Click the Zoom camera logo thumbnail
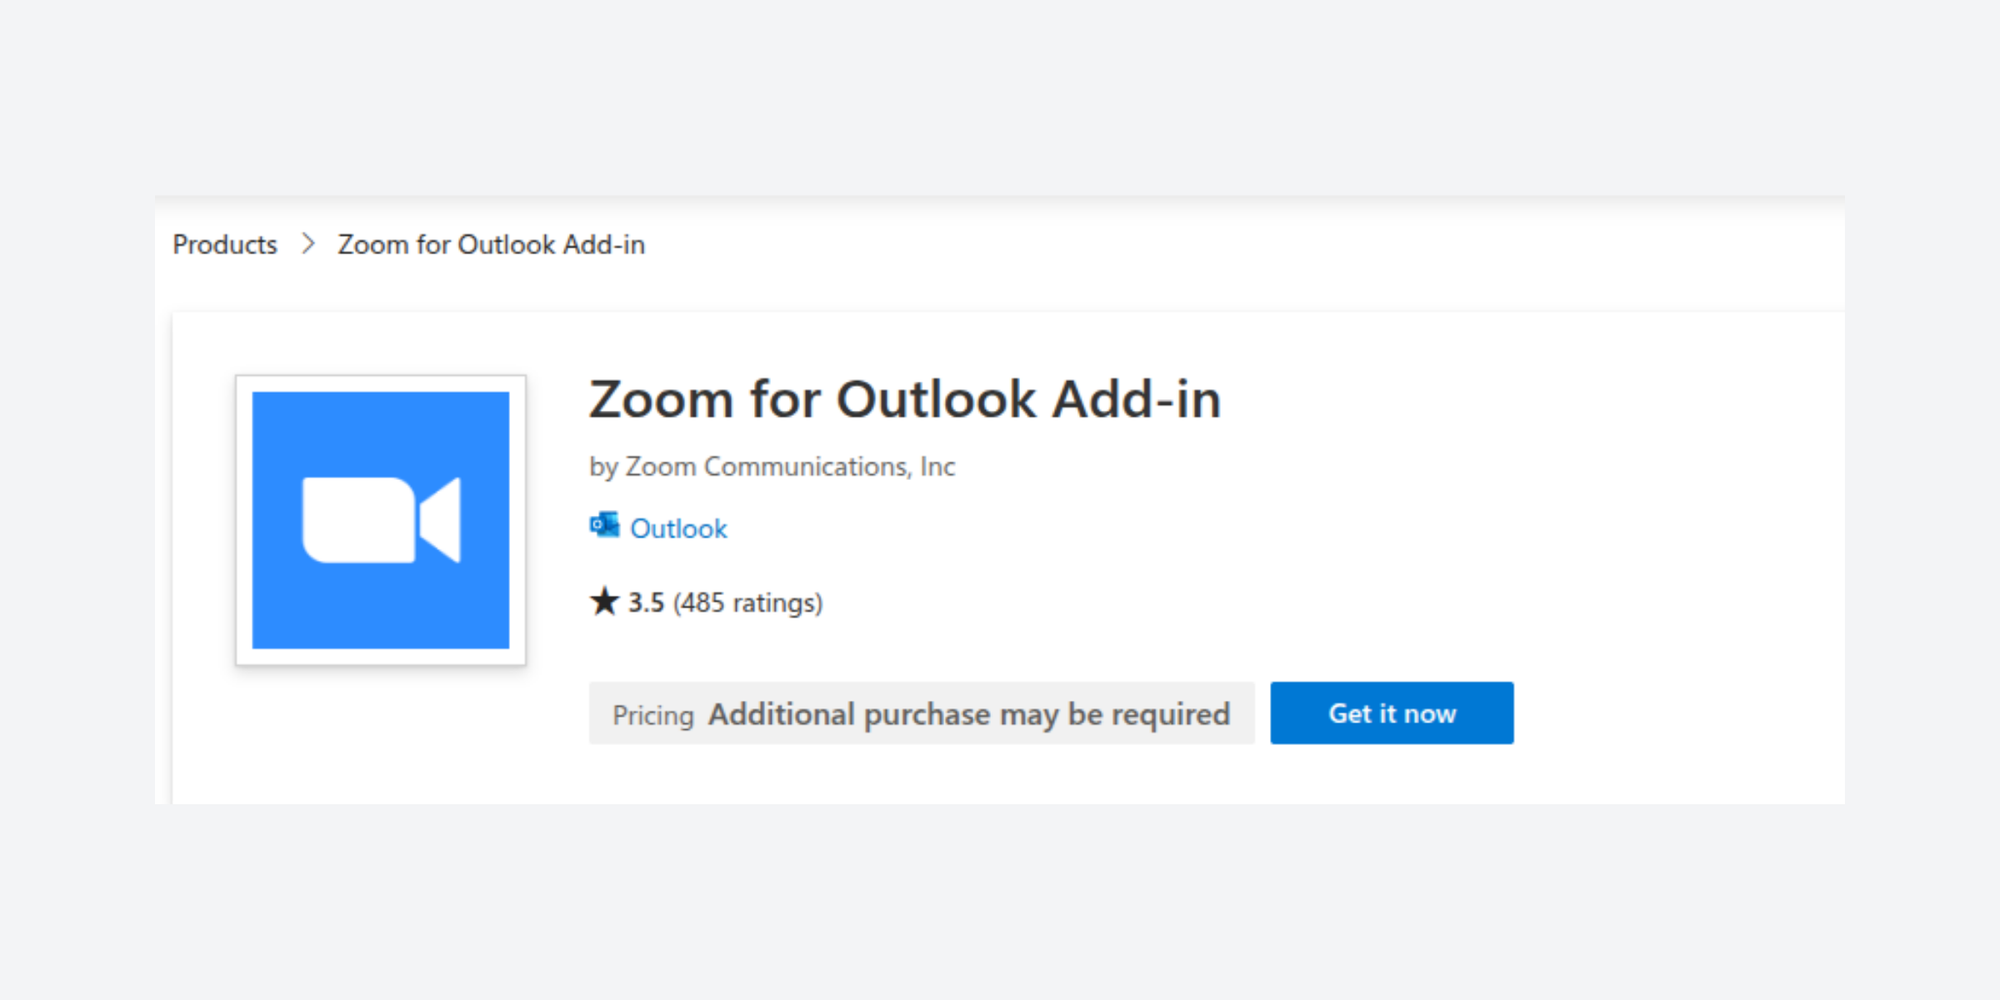2000x1000 pixels. (x=381, y=520)
